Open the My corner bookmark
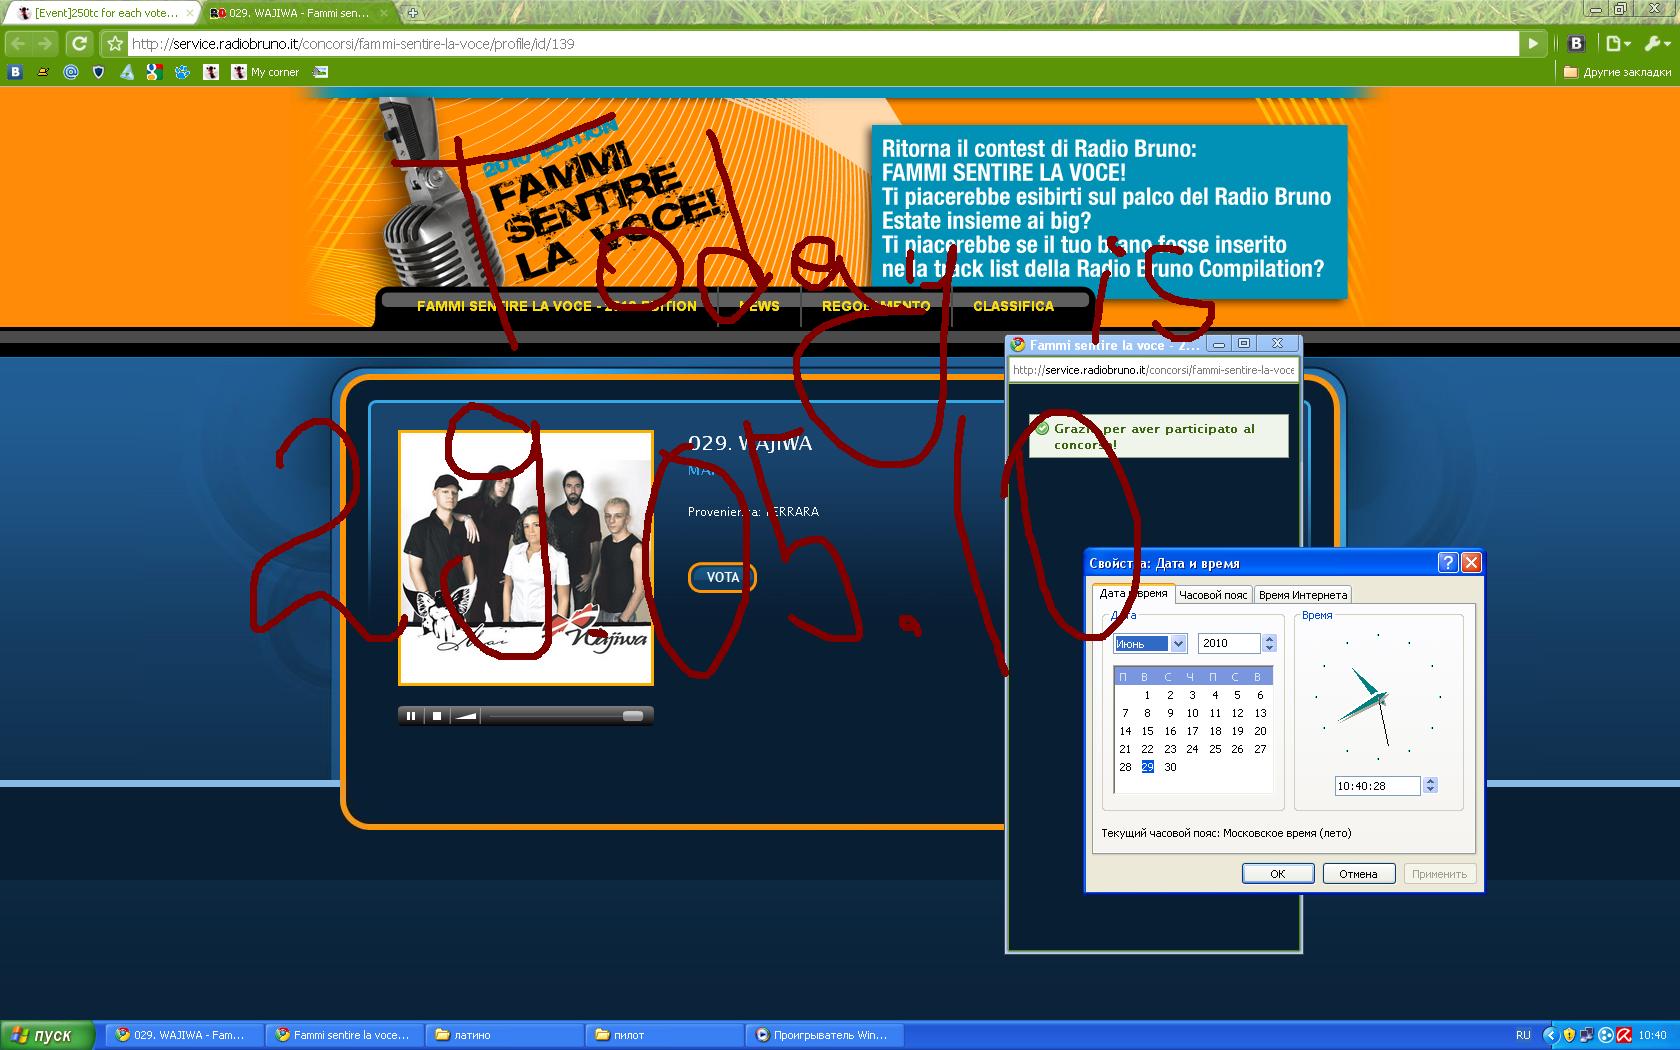Screen dimensions: 1680x1050 click(x=266, y=72)
